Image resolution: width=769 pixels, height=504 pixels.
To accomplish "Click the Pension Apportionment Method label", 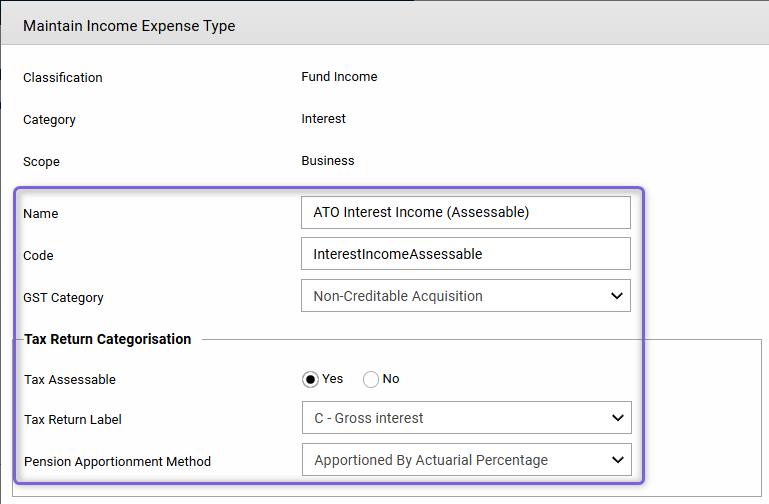I will pos(117,462).
